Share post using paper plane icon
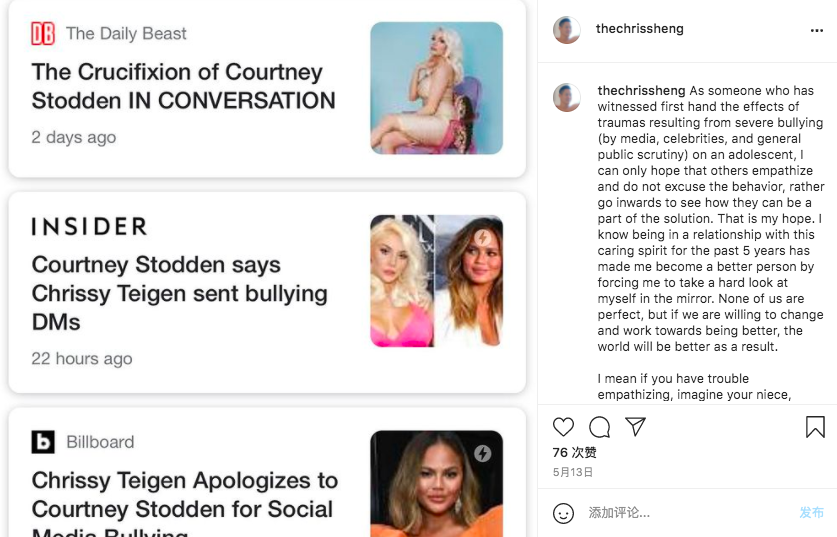The width and height of the screenshot is (837, 537). 635,427
